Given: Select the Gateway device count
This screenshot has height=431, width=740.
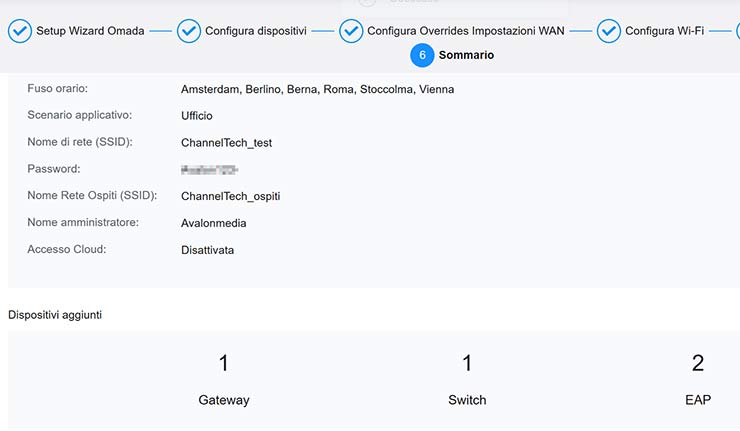Looking at the screenshot, I should (x=224, y=364).
